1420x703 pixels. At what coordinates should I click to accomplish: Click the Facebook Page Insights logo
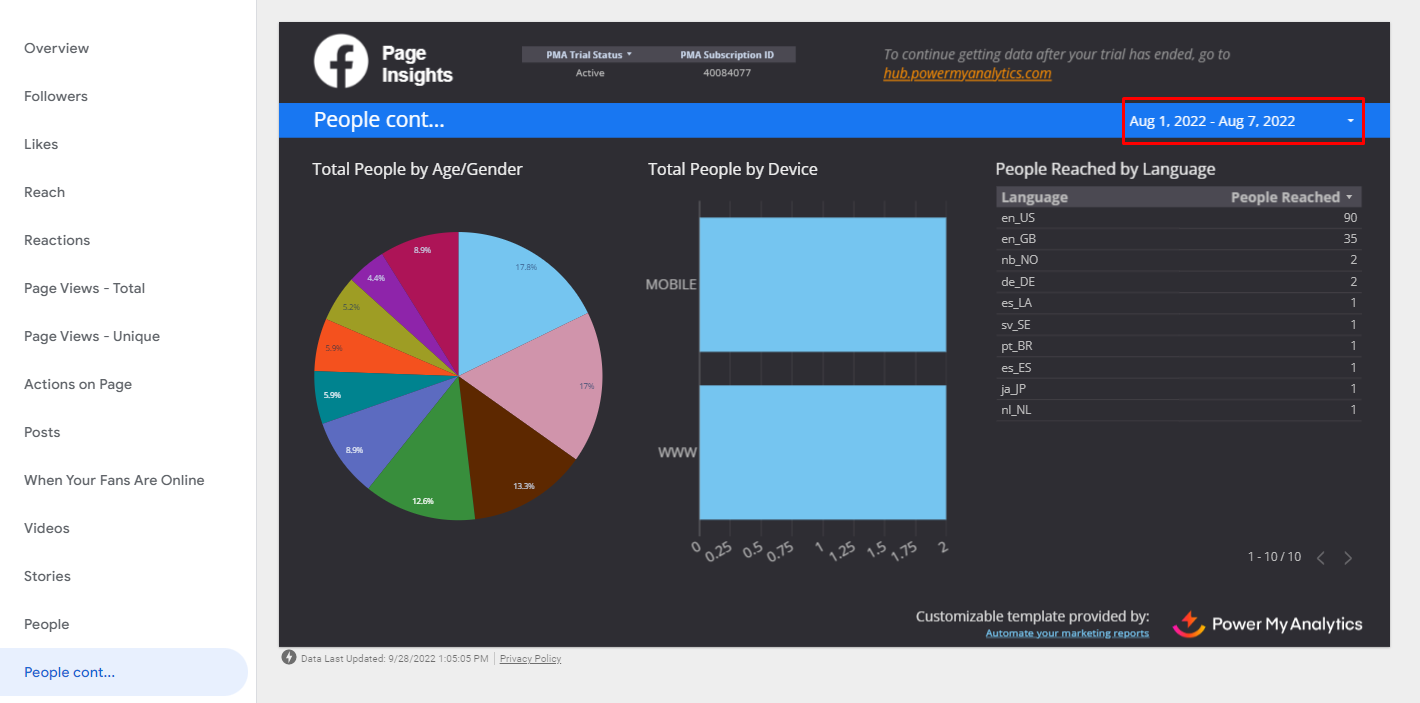point(340,61)
